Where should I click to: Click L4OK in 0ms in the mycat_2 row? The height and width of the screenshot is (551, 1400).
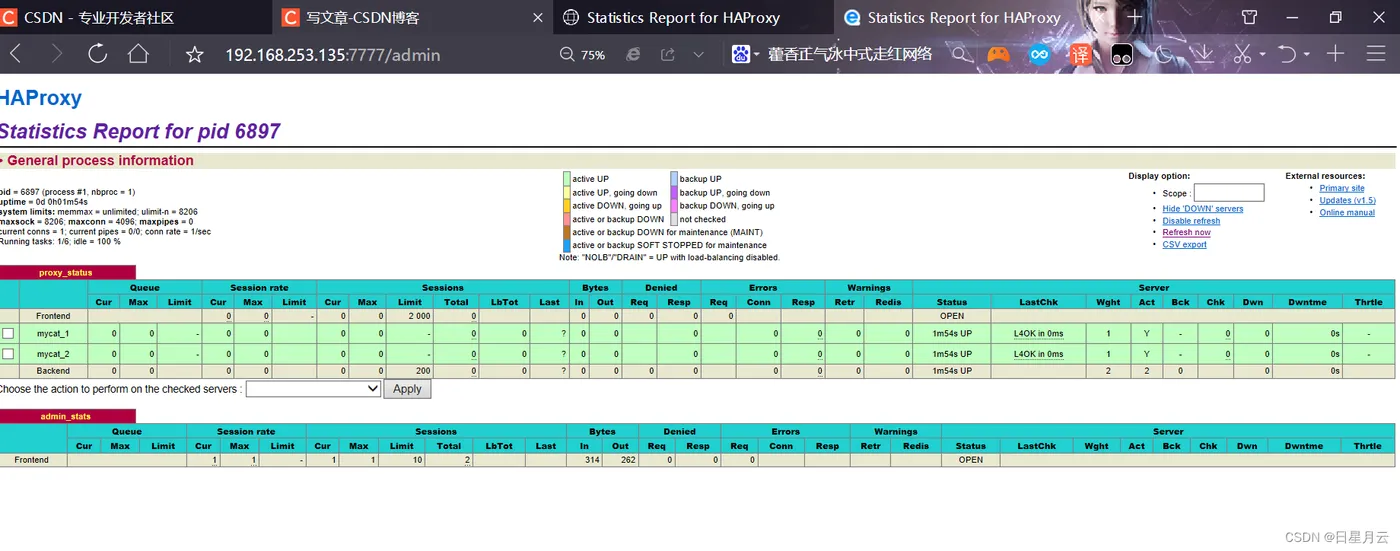[x=1038, y=354]
